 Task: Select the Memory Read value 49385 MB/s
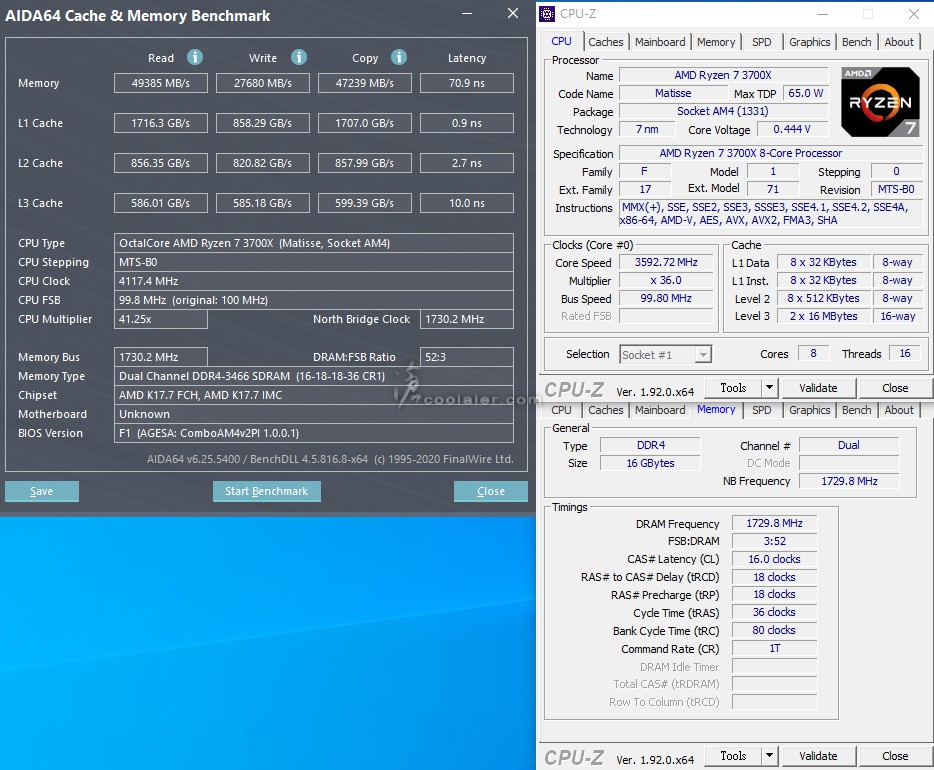[161, 83]
